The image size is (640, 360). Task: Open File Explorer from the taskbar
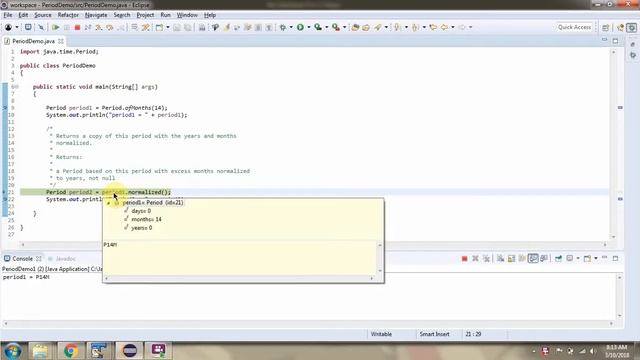pos(40,350)
